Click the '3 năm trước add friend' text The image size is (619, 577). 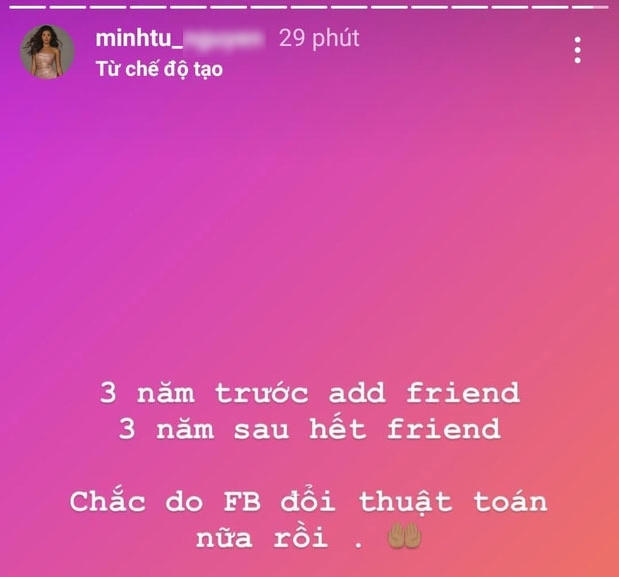[x=310, y=393]
